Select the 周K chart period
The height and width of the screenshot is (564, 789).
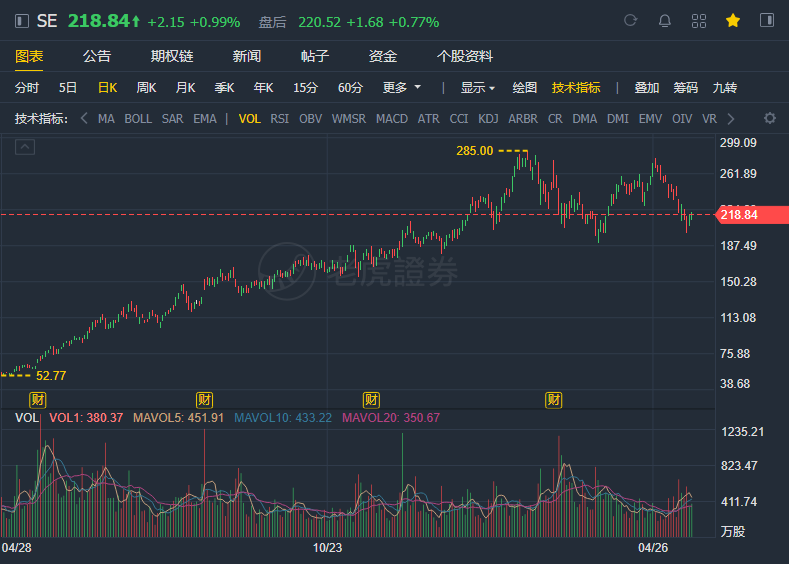[x=146, y=88]
